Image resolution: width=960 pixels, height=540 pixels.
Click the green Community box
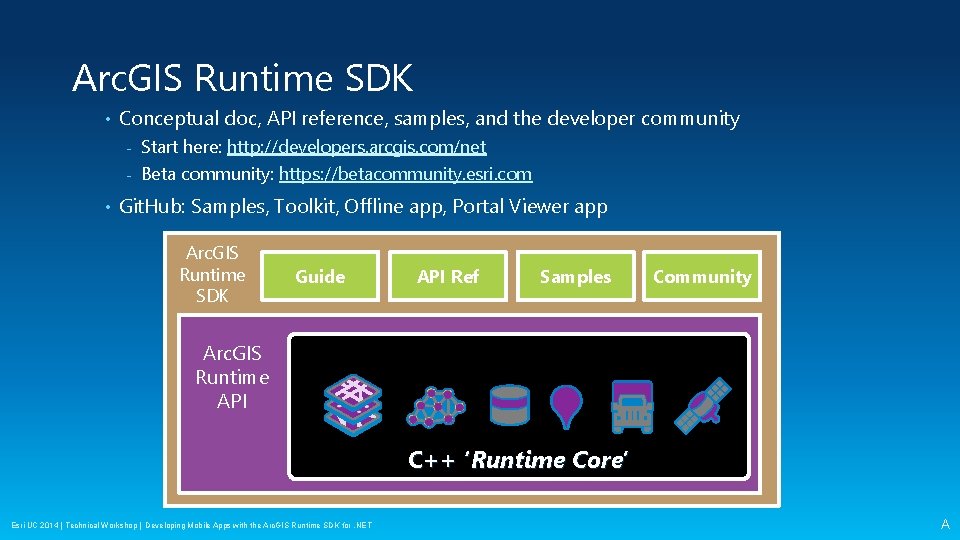click(702, 276)
